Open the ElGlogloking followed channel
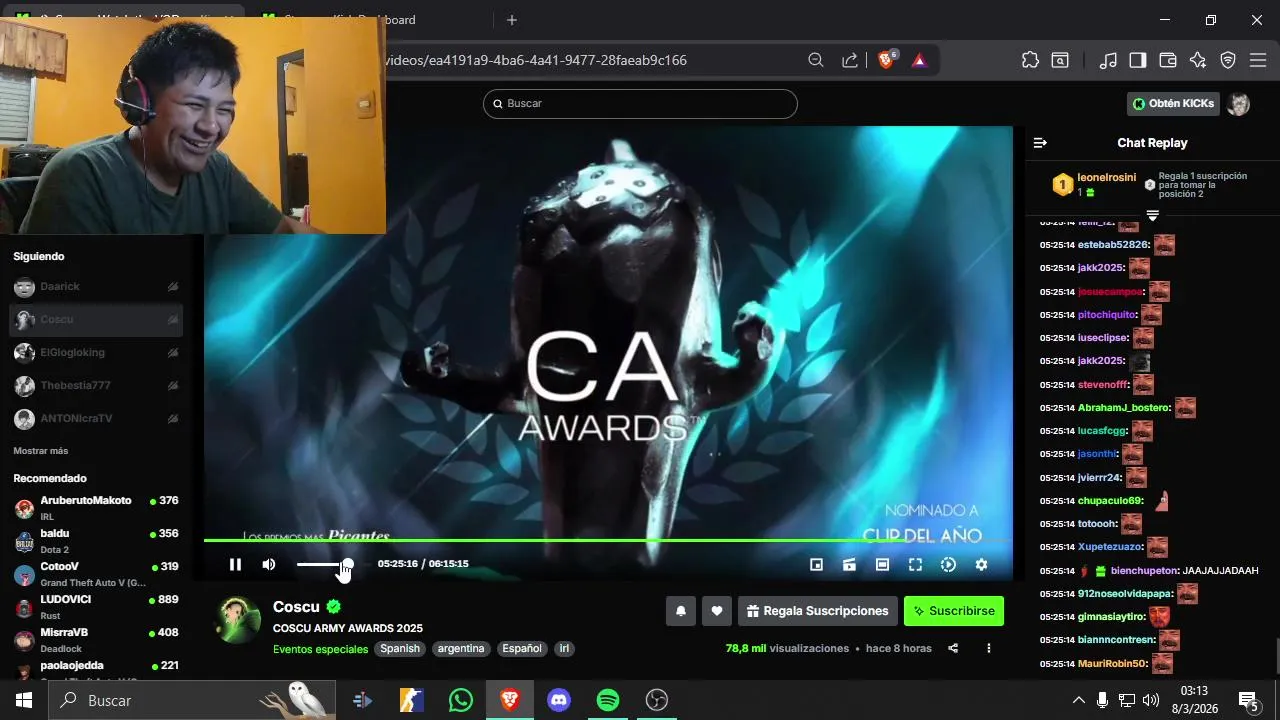This screenshot has height=720, width=1280. pyautogui.click(x=96, y=353)
